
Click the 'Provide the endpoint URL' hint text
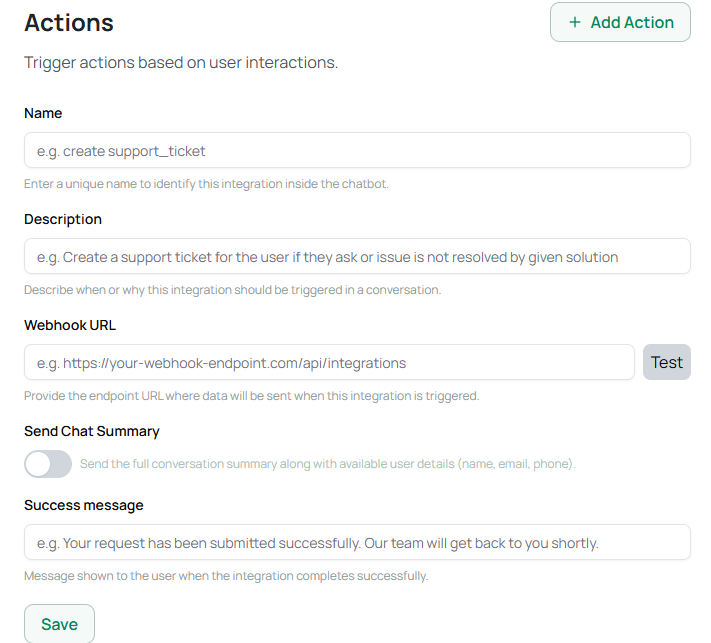coord(251,395)
